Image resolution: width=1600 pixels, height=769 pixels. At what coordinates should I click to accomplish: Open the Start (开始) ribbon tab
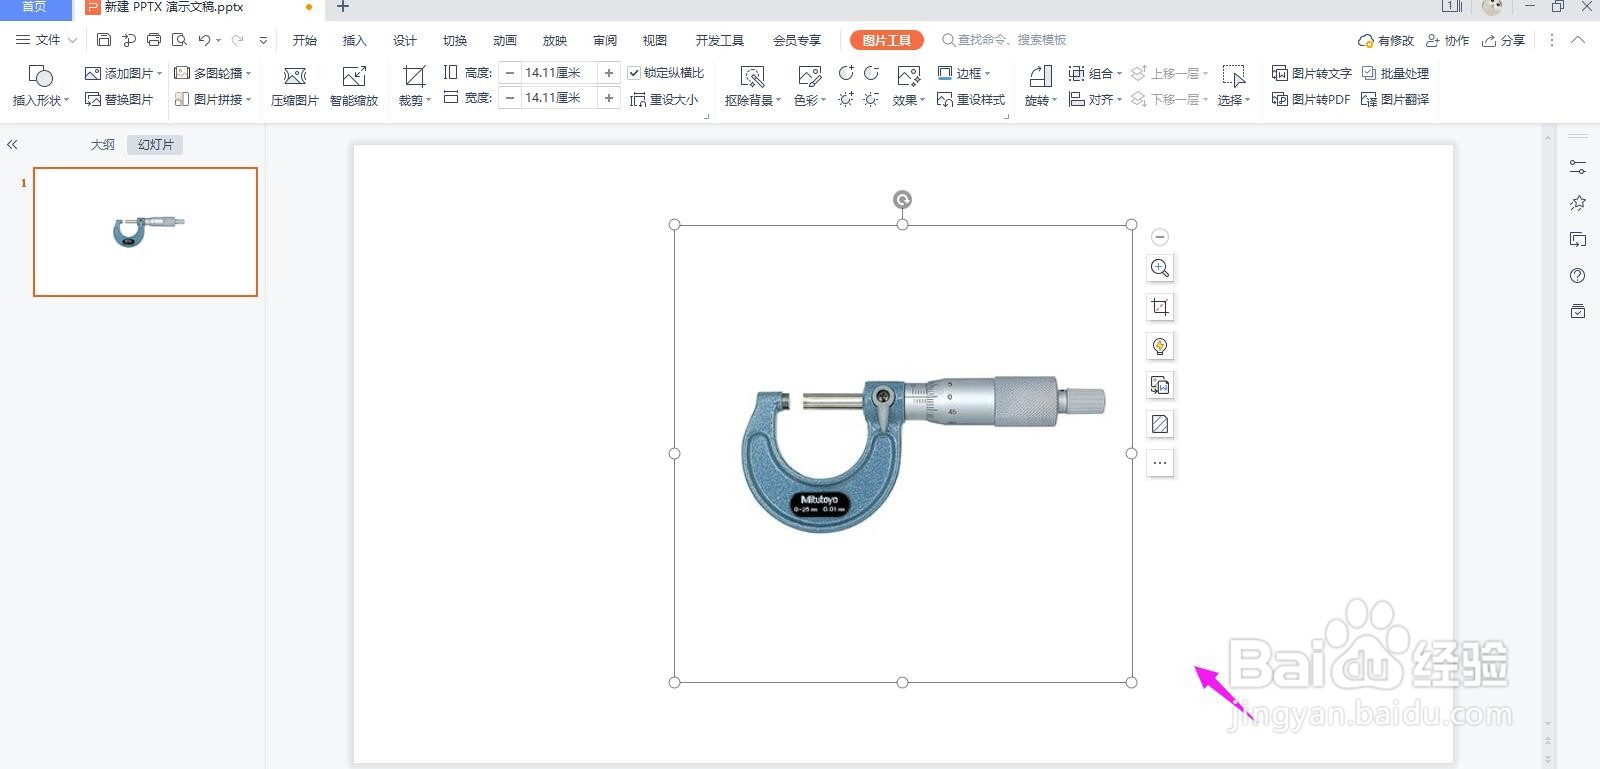305,40
